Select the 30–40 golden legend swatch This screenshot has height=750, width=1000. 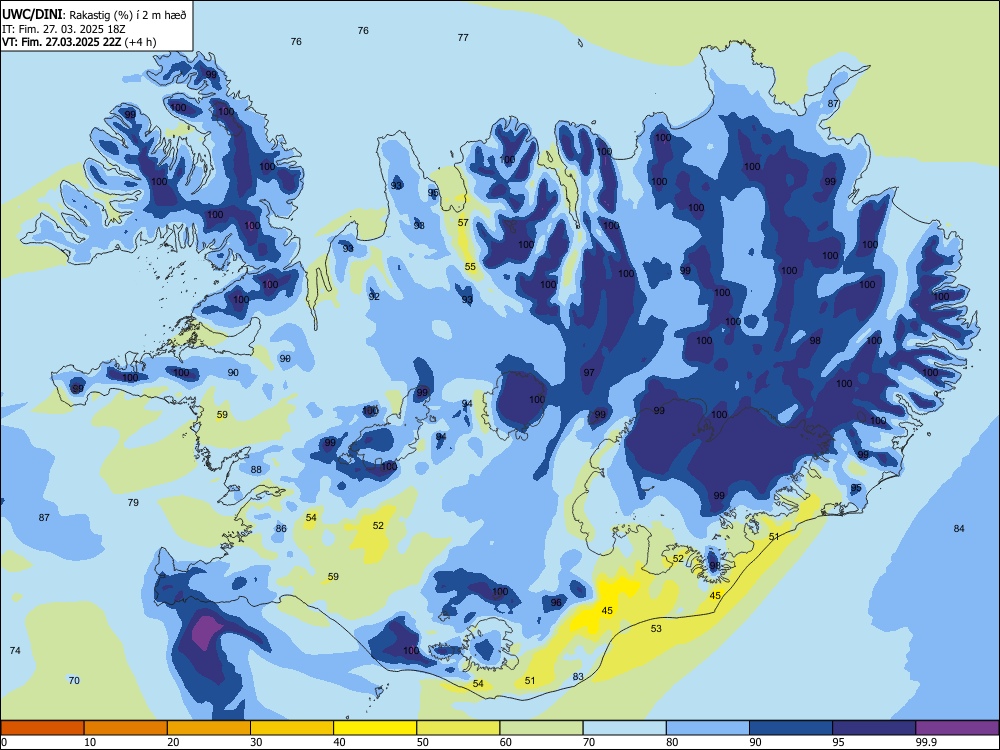pos(292,728)
